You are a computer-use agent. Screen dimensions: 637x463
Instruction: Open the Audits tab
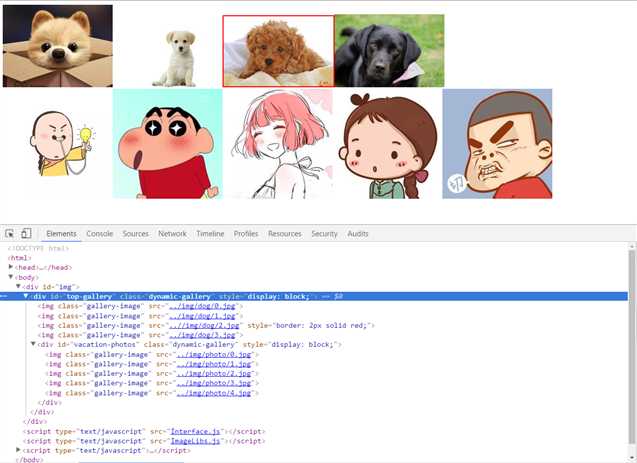[358, 234]
